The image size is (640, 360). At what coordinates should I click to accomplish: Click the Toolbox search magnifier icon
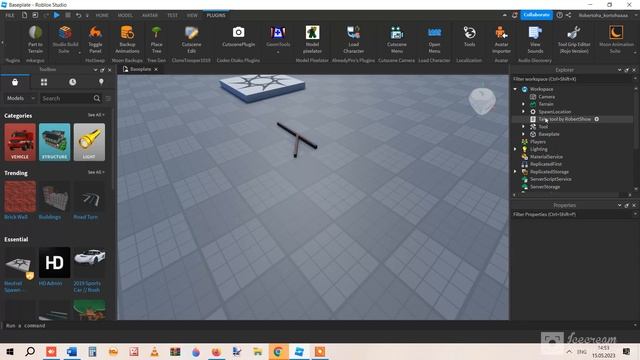pos(97,98)
